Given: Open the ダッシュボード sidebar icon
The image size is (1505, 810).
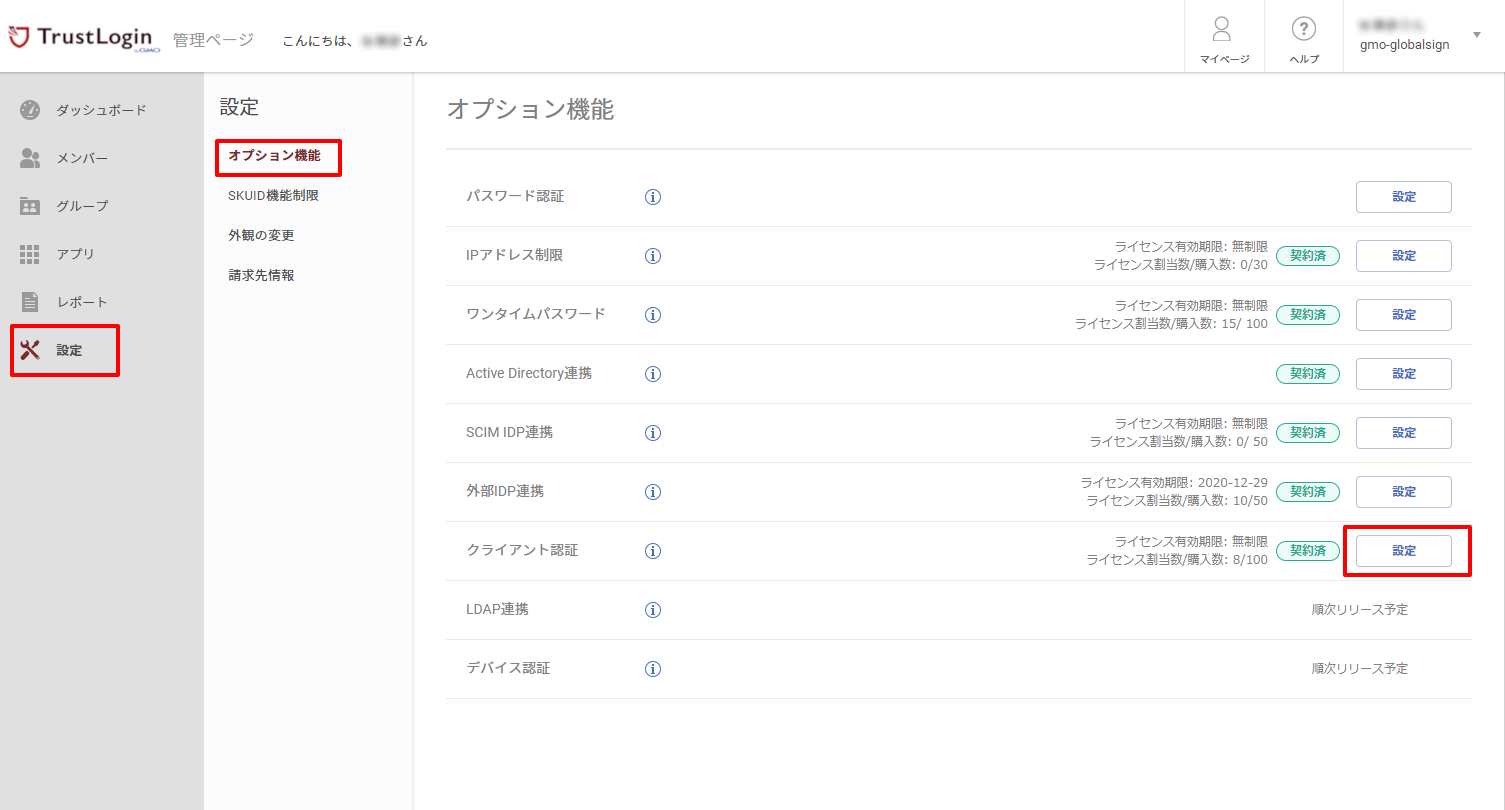Looking at the screenshot, I should tap(30, 110).
